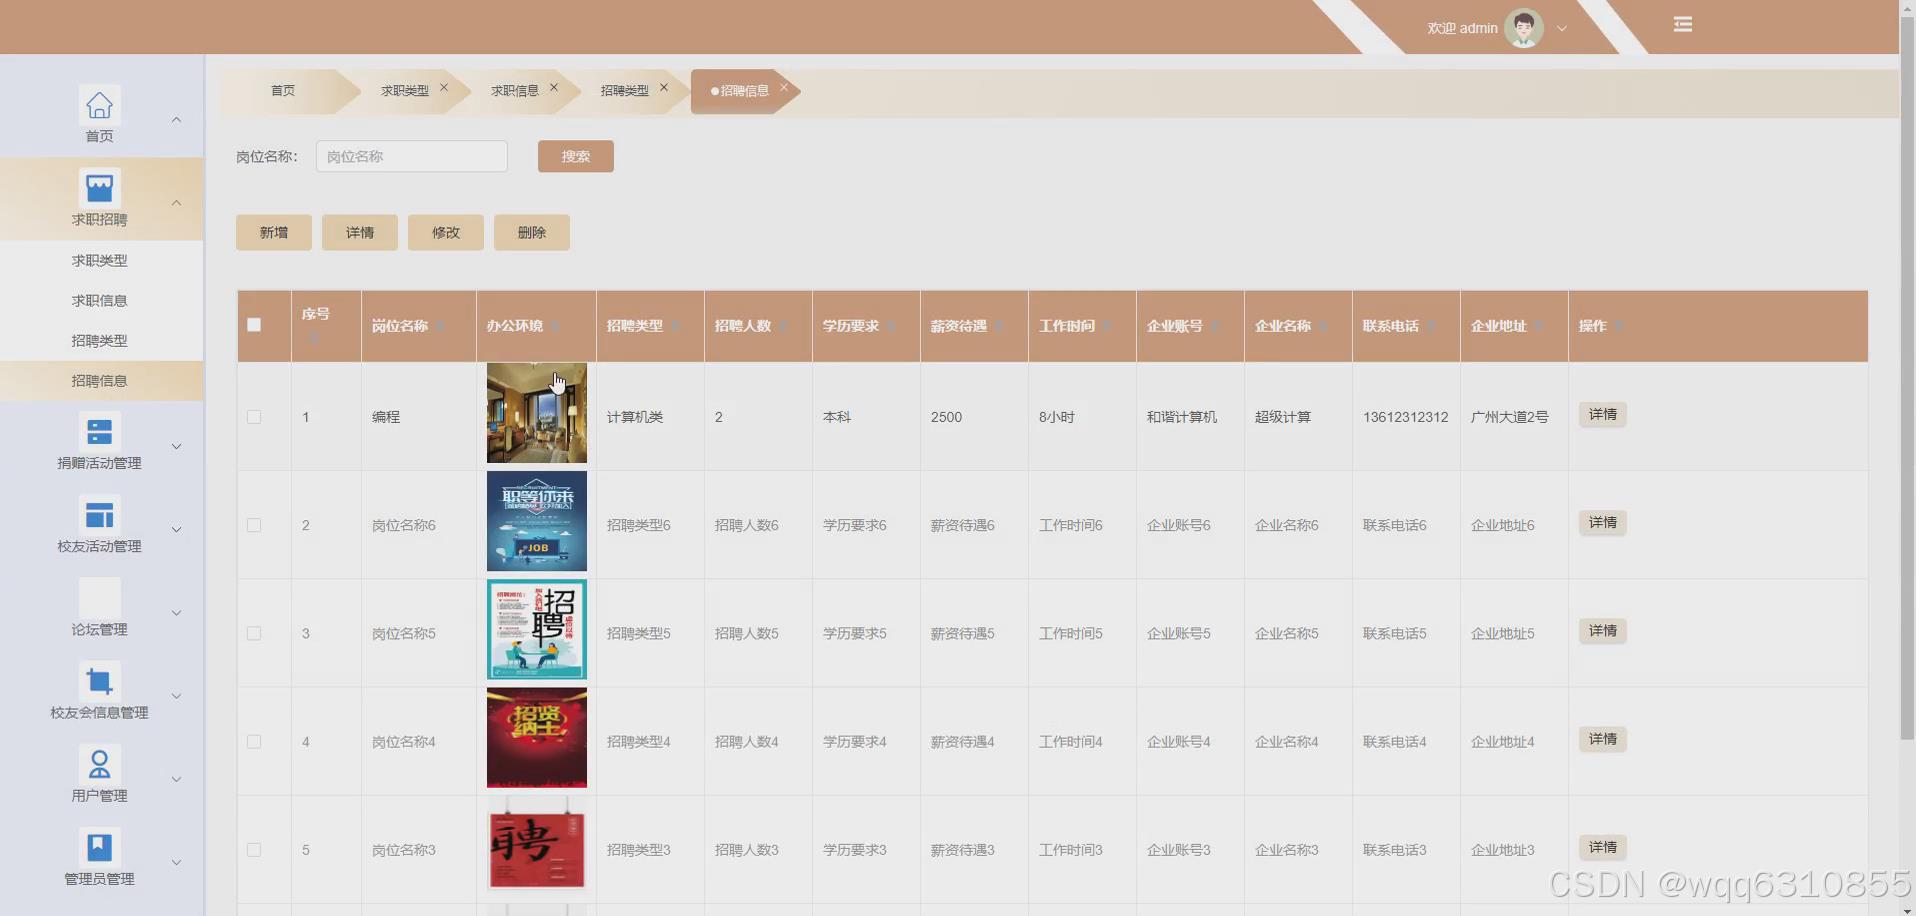The image size is (1916, 916).
Task: Click the admin avatar picture
Action: 1524,28
